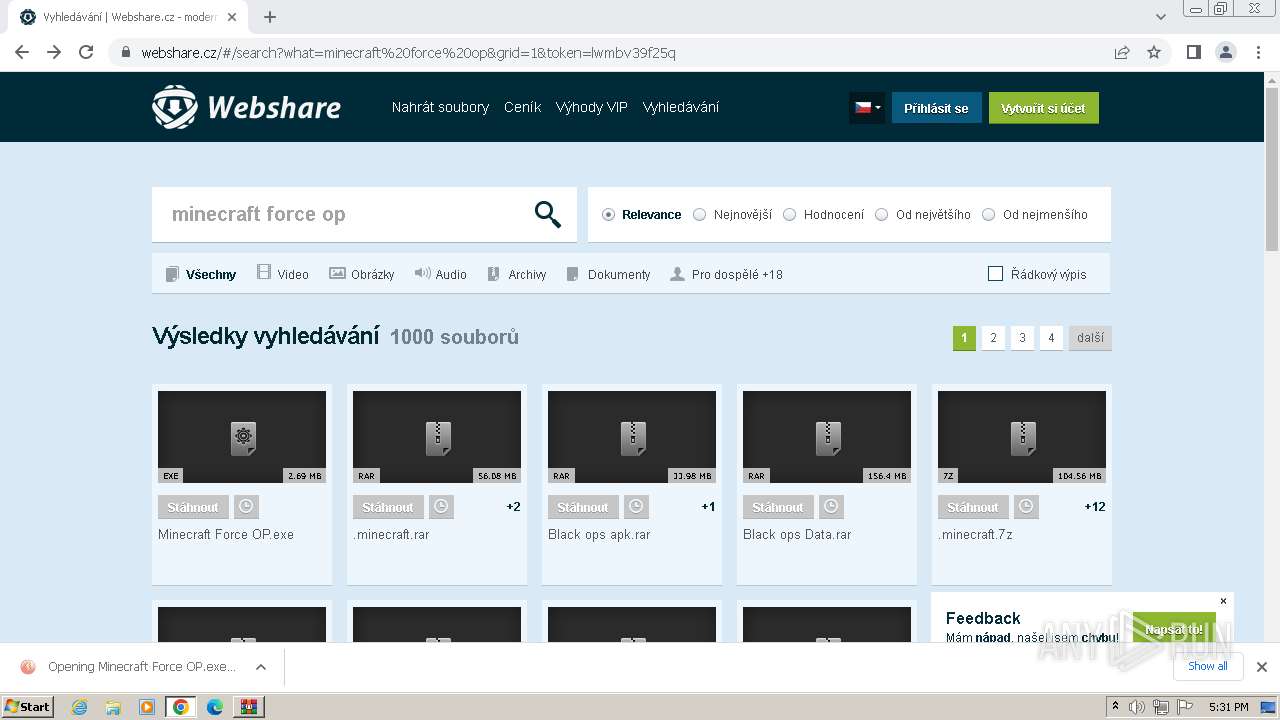Image resolution: width=1280 pixels, height=720 pixels.
Task: Open the Chrome three-dot menu
Action: click(1258, 52)
